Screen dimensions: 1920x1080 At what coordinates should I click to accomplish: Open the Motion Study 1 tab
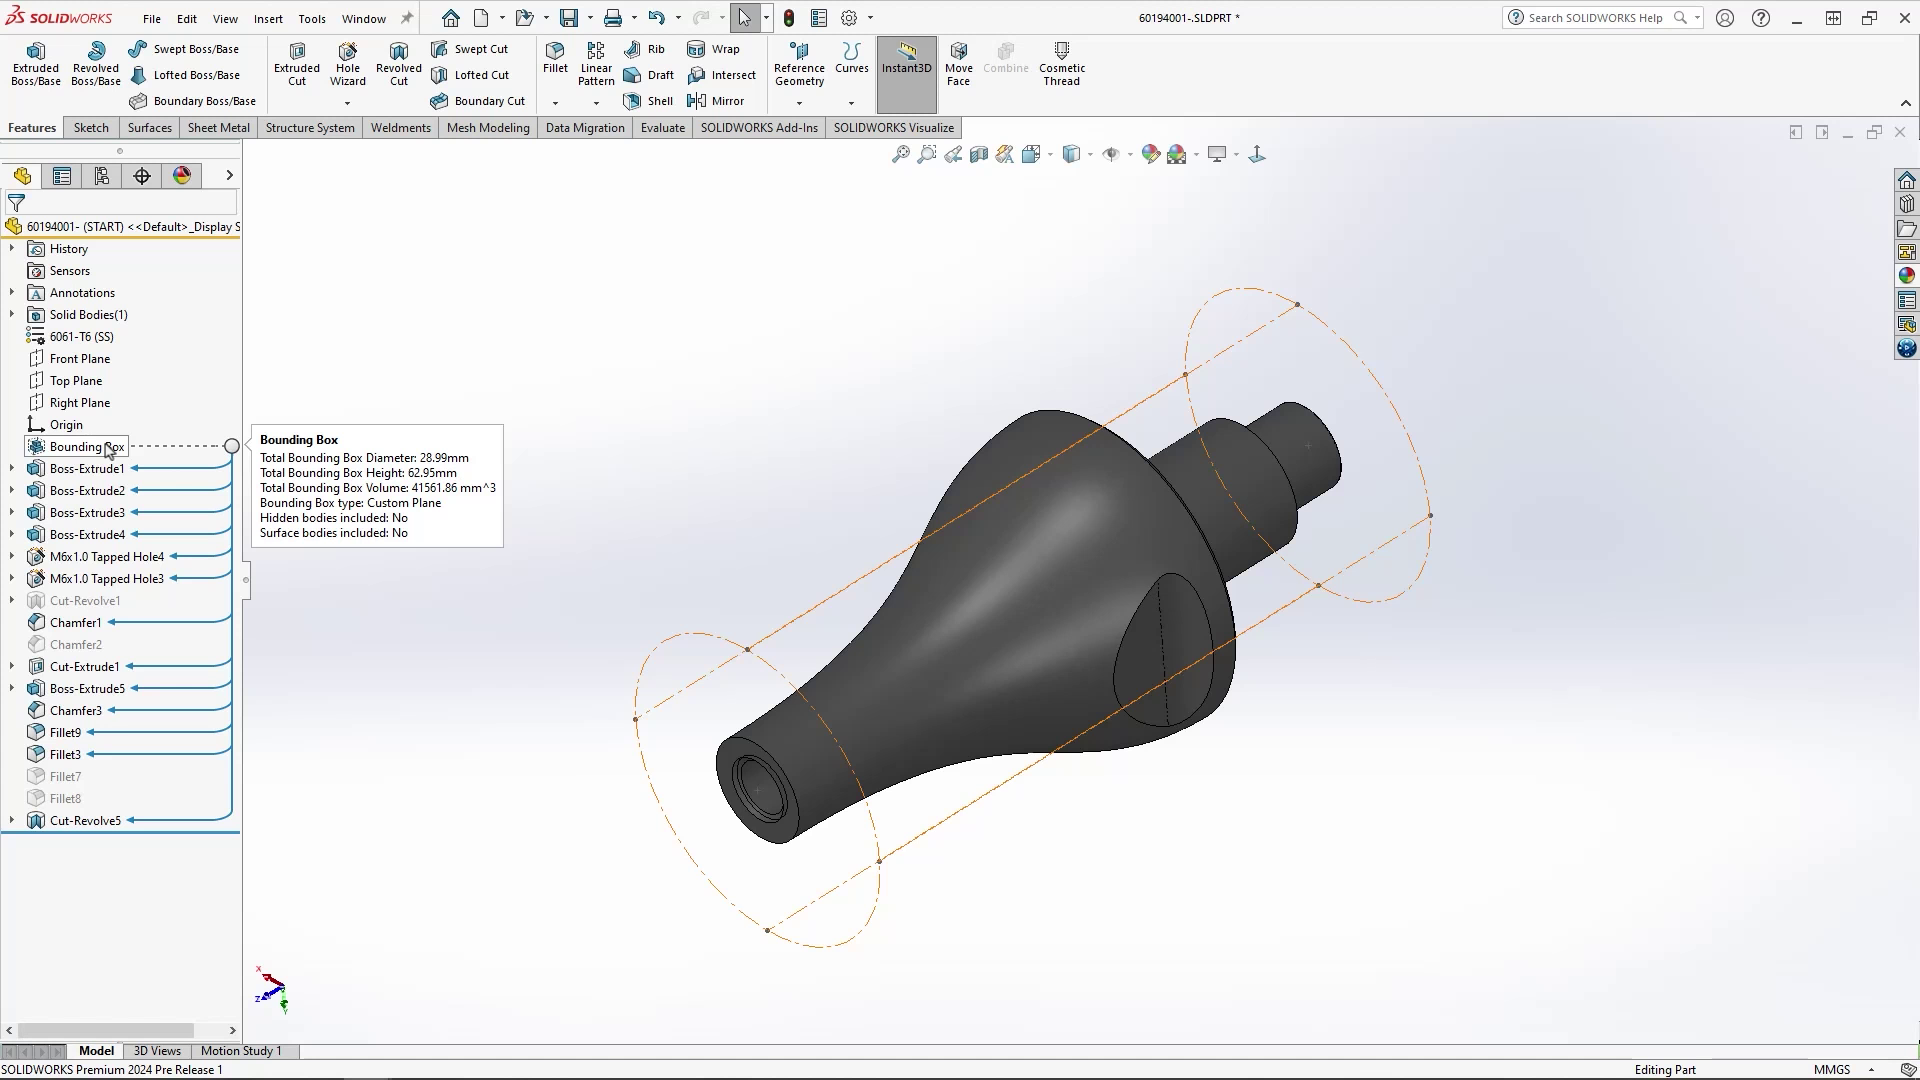pyautogui.click(x=241, y=1051)
